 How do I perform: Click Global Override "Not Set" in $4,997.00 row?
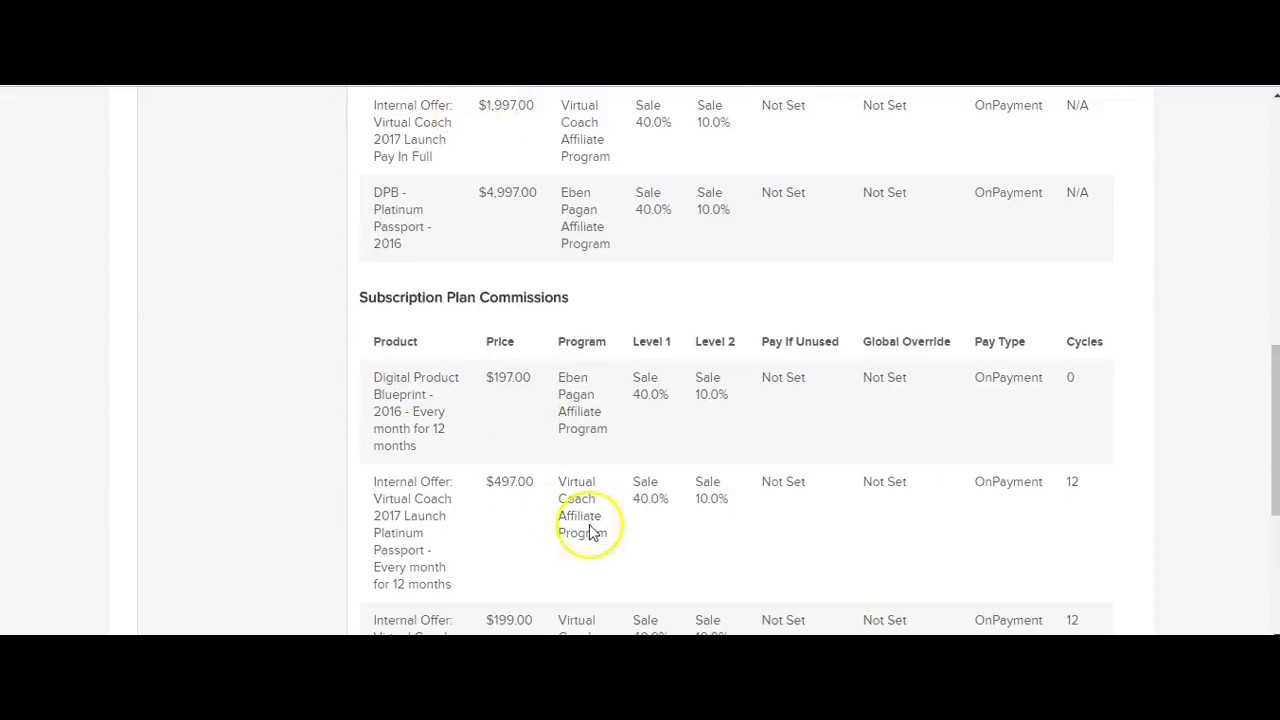(884, 192)
